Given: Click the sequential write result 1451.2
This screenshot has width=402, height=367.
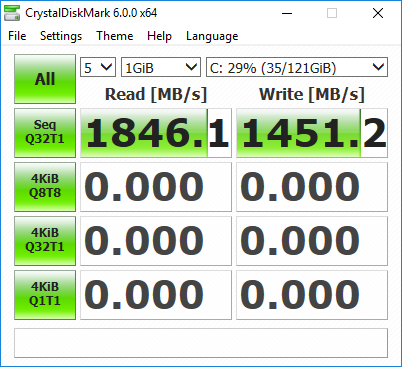Looking at the screenshot, I should pyautogui.click(x=312, y=133).
